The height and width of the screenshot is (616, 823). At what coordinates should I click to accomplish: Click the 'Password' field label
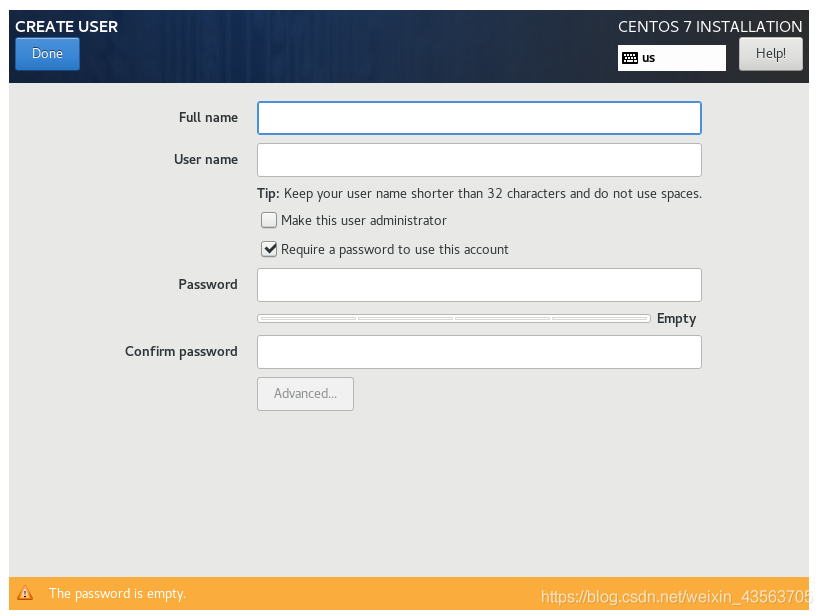coord(208,284)
